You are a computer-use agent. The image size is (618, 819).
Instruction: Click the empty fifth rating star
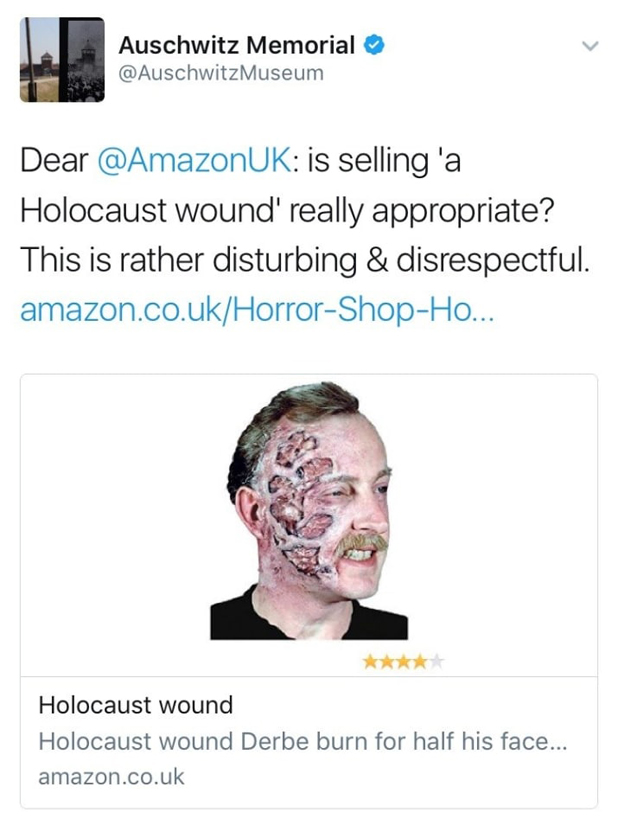point(436,663)
